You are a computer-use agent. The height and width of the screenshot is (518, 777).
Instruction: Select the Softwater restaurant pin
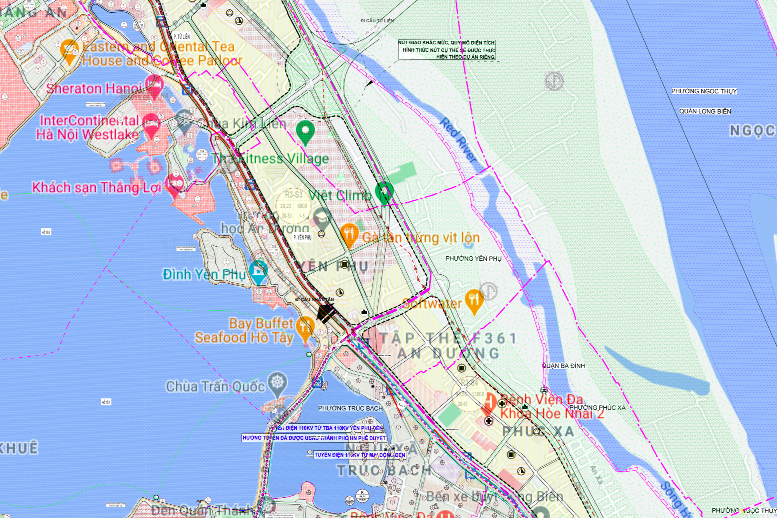474,301
